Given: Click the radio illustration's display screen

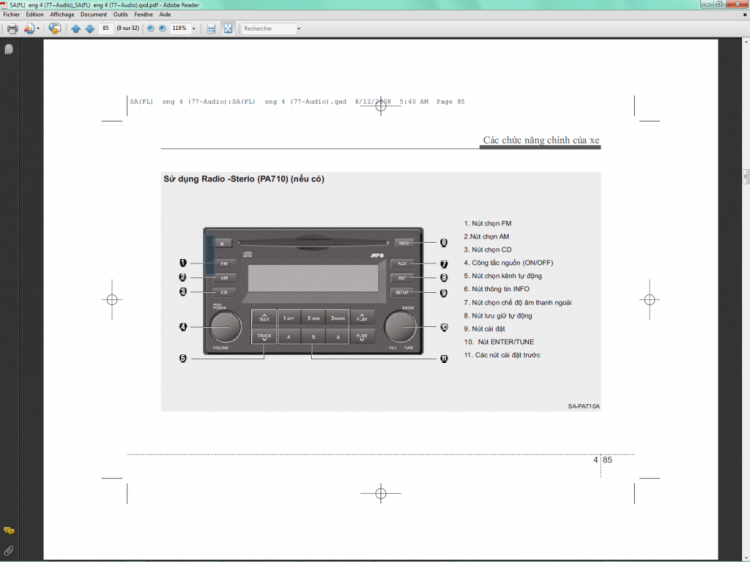Looking at the screenshot, I should tap(313, 278).
